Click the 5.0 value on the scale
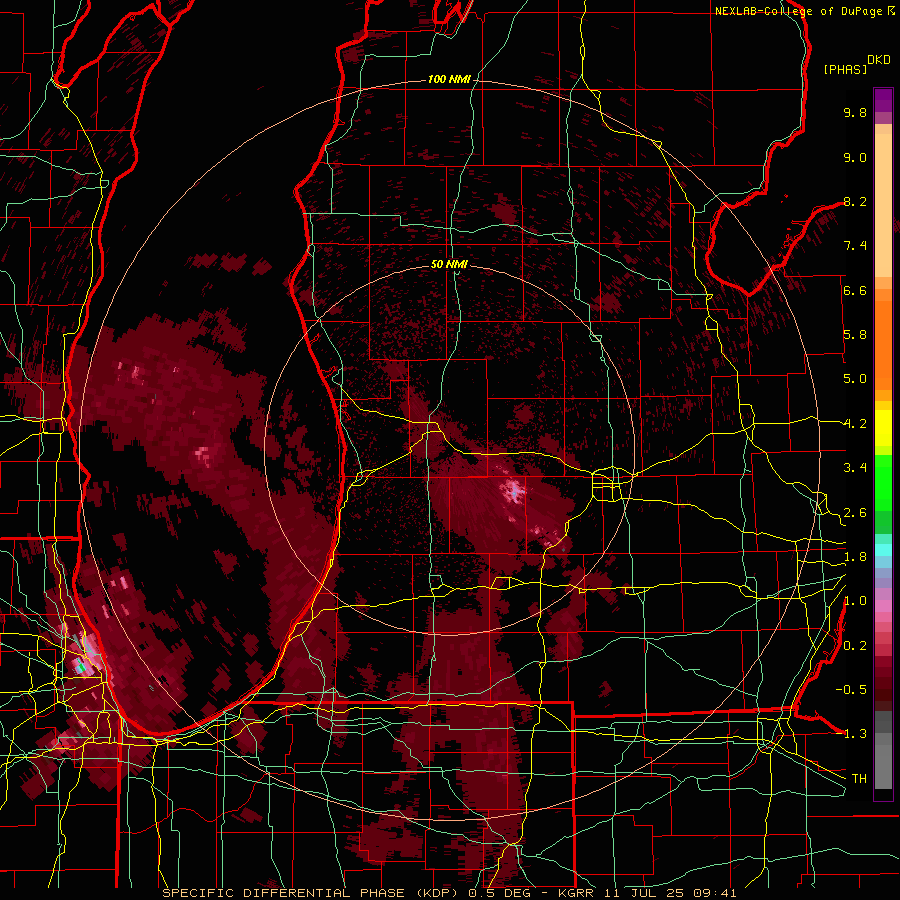The height and width of the screenshot is (900, 900). click(855, 379)
